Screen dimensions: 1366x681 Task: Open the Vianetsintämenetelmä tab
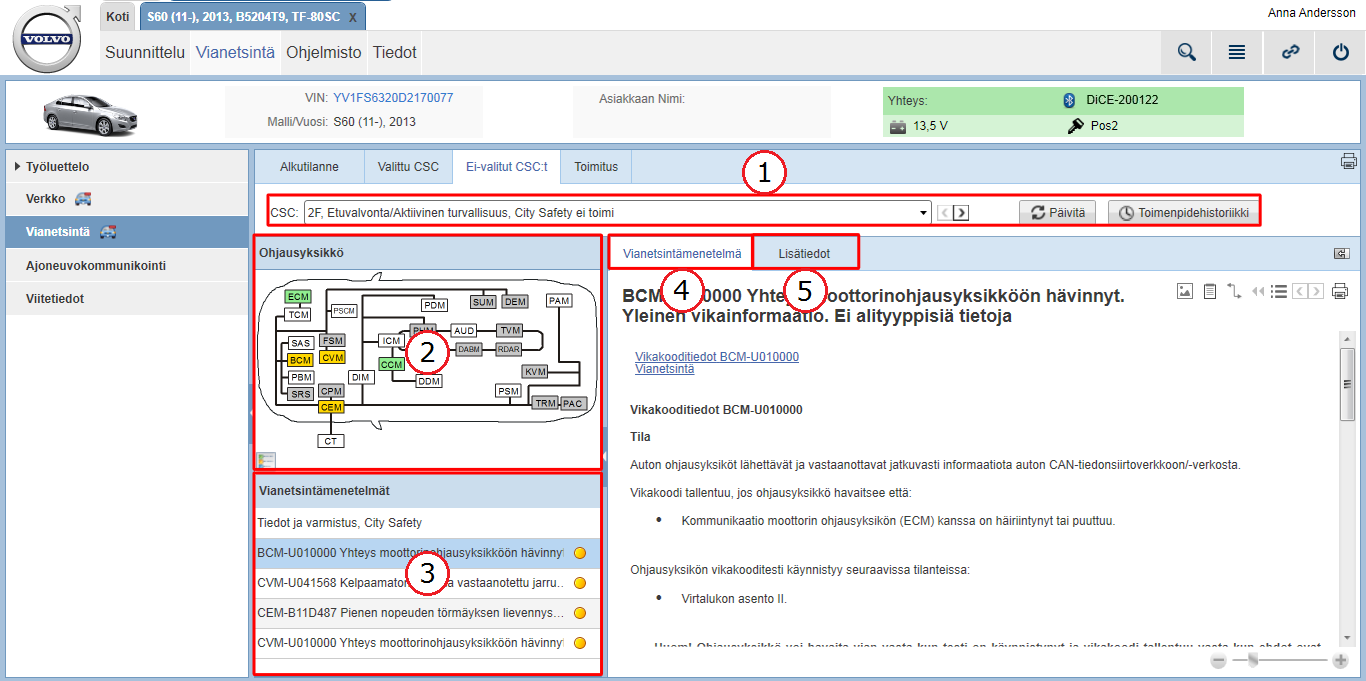[x=682, y=254]
